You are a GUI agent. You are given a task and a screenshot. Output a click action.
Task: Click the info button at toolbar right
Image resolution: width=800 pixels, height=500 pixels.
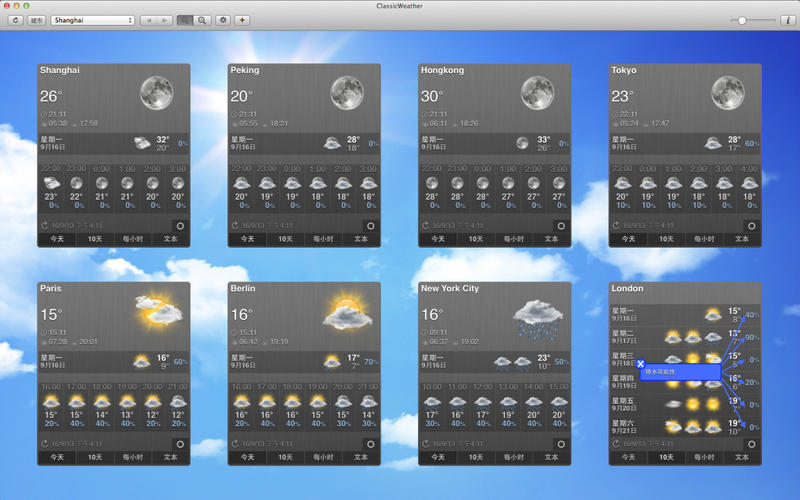click(787, 20)
